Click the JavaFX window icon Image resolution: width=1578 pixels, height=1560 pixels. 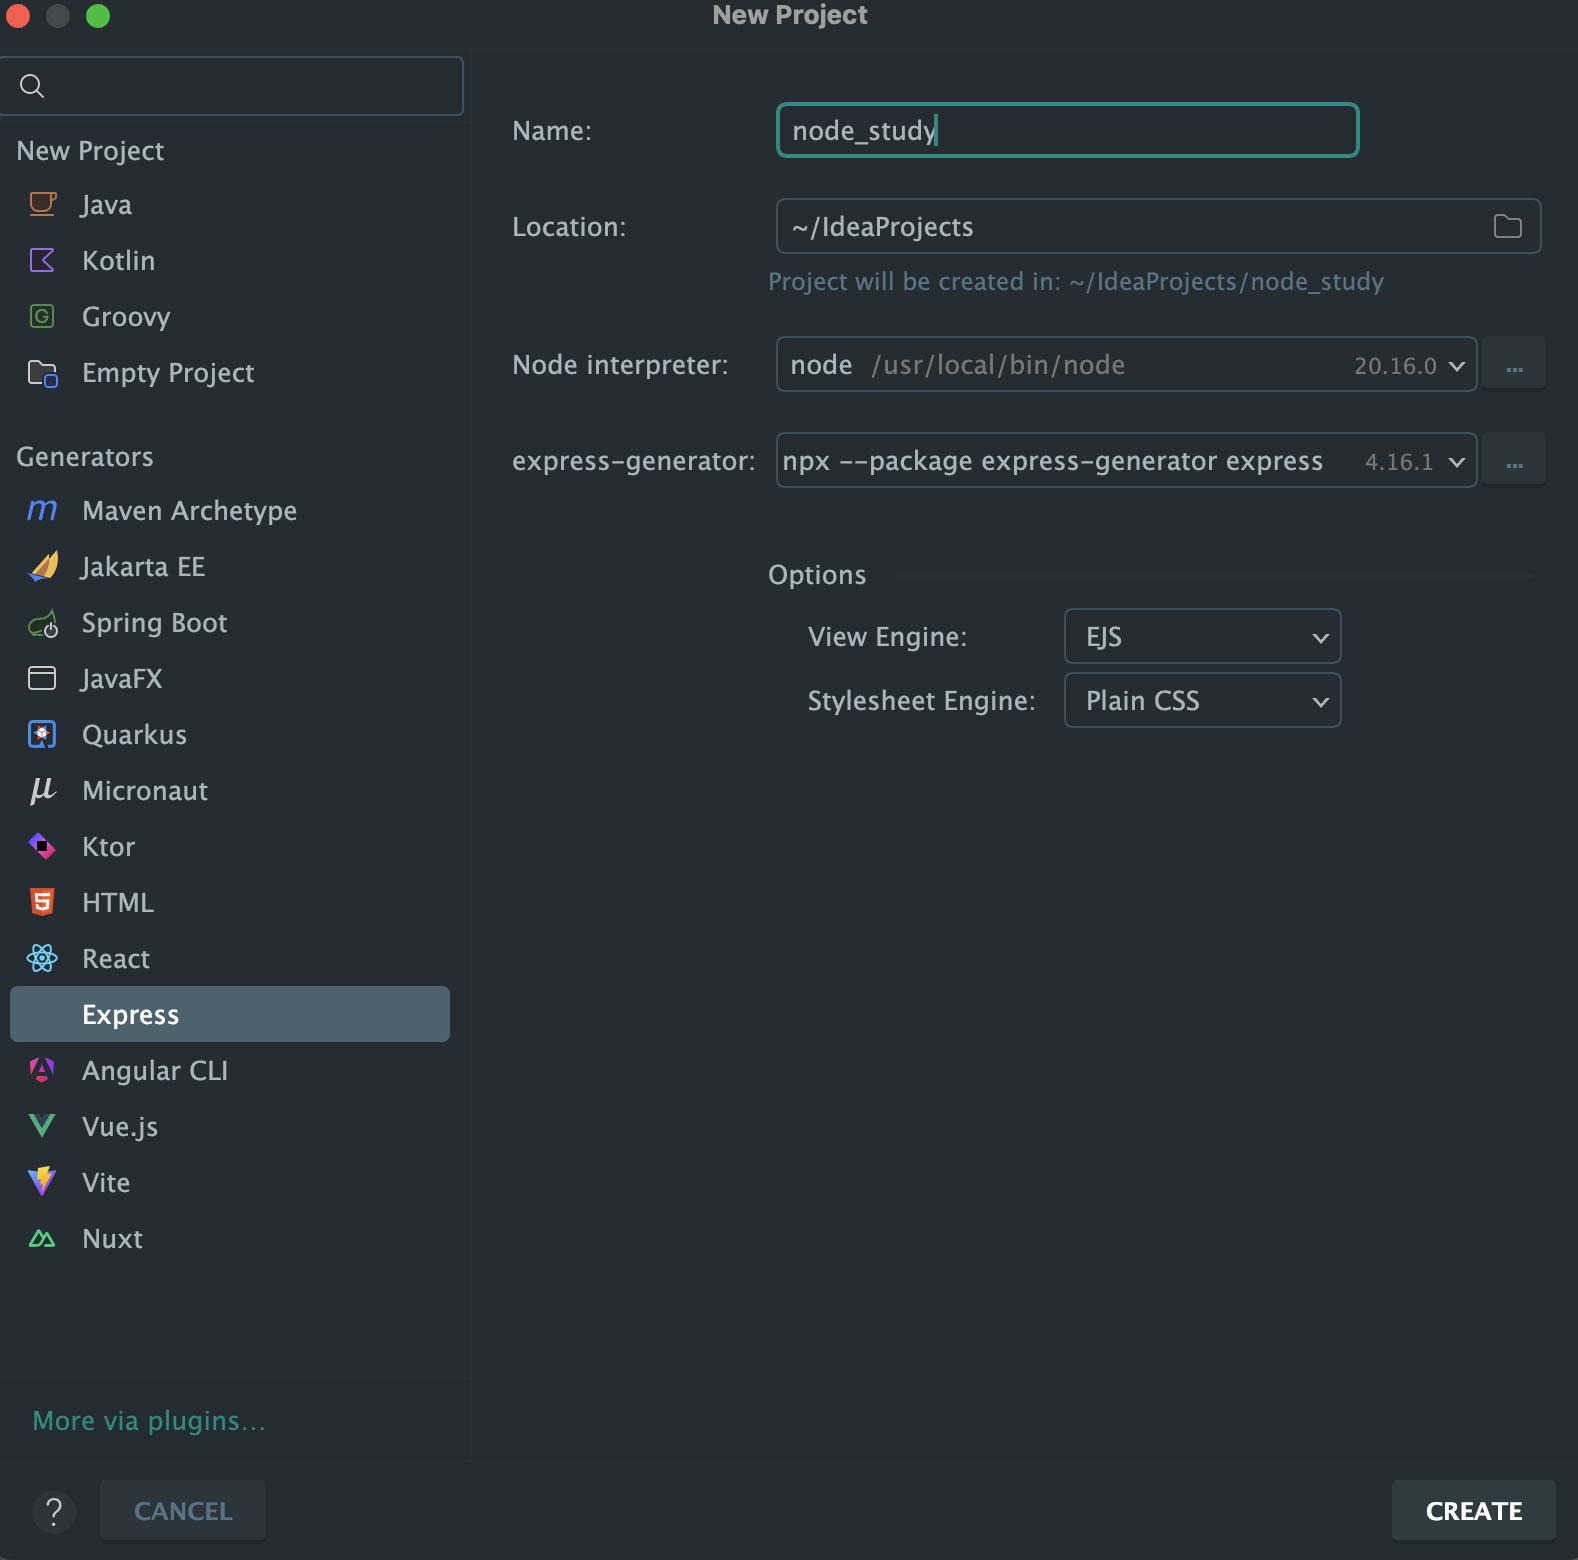coord(42,678)
